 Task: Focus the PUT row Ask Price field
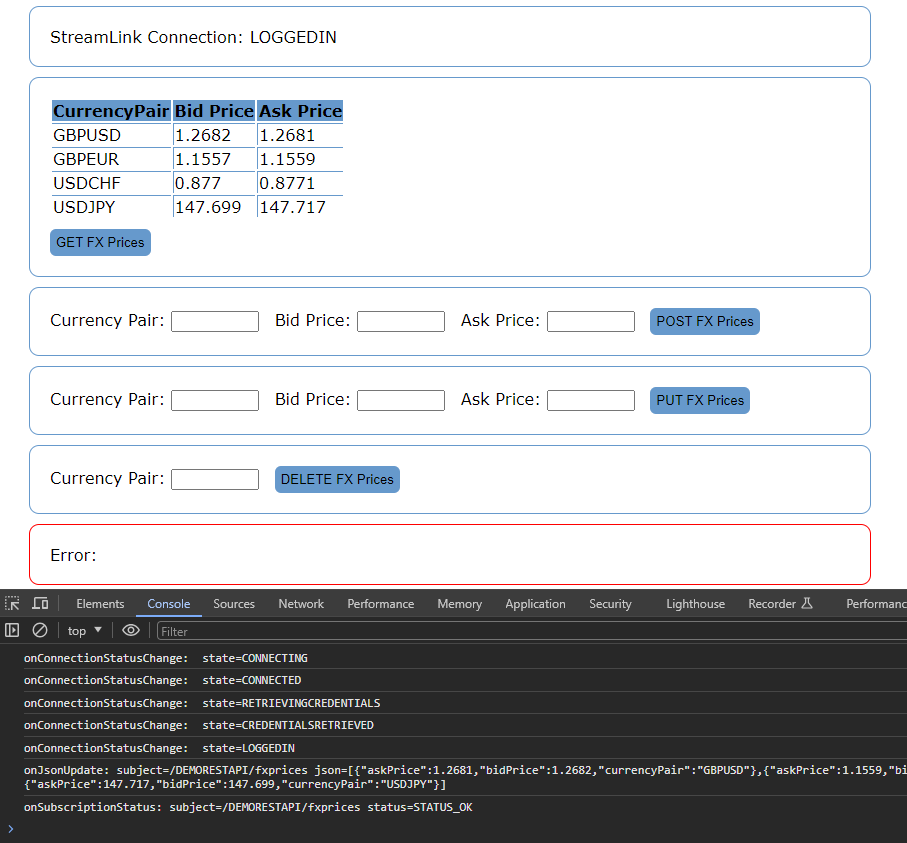pyautogui.click(x=591, y=400)
